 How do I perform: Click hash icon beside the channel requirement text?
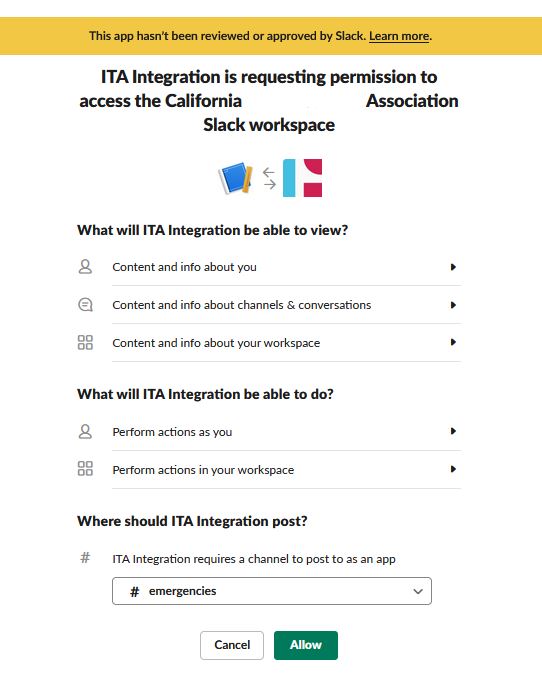tap(85, 558)
